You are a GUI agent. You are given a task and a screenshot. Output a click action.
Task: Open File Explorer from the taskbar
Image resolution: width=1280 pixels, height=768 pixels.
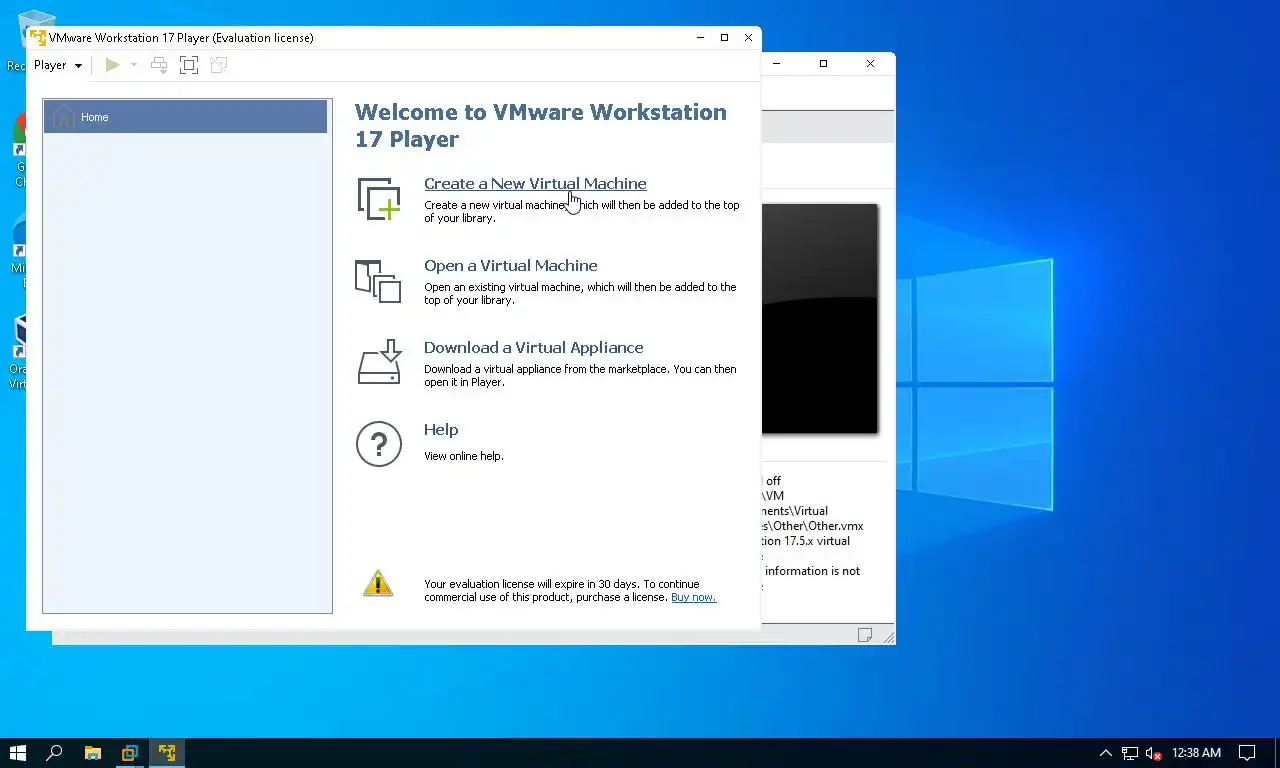tap(92, 753)
